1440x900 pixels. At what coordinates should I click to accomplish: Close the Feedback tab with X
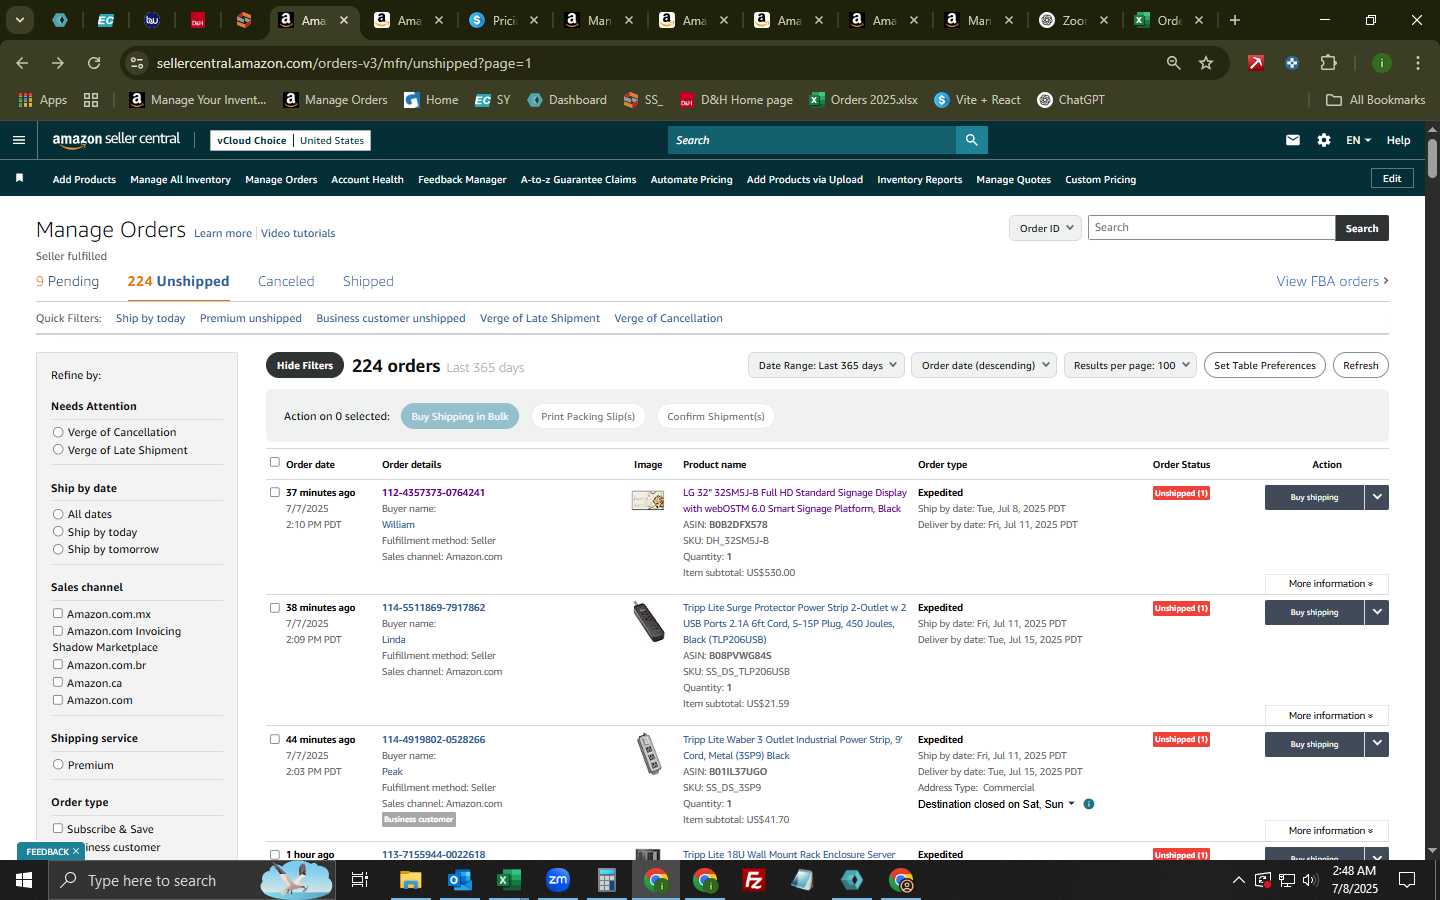click(x=75, y=852)
